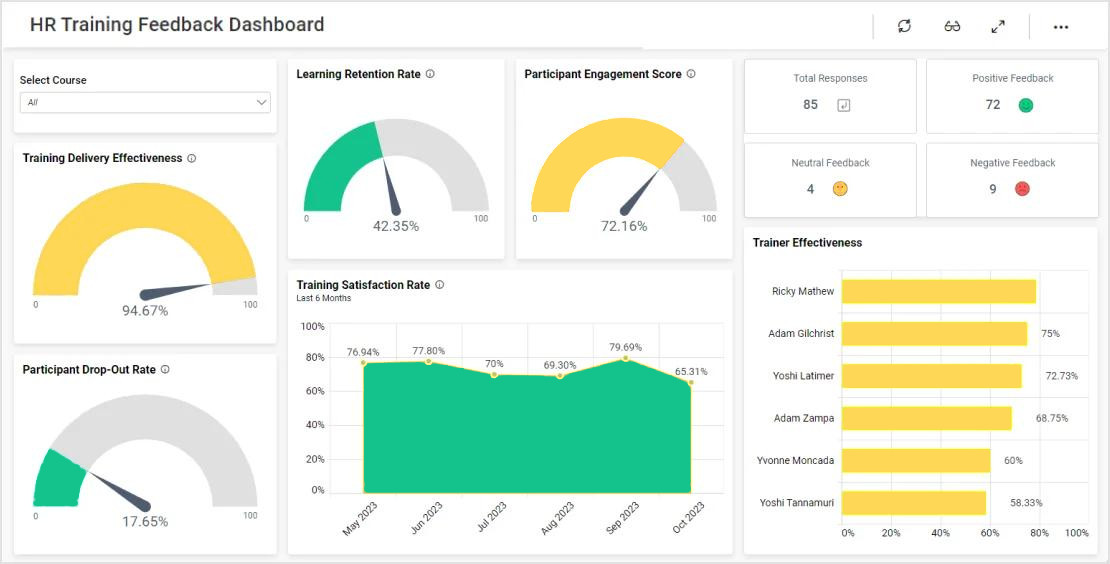Viewport: 1110px width, 564px height.
Task: Click the May 2023 data point 76.94%
Action: 364,363
